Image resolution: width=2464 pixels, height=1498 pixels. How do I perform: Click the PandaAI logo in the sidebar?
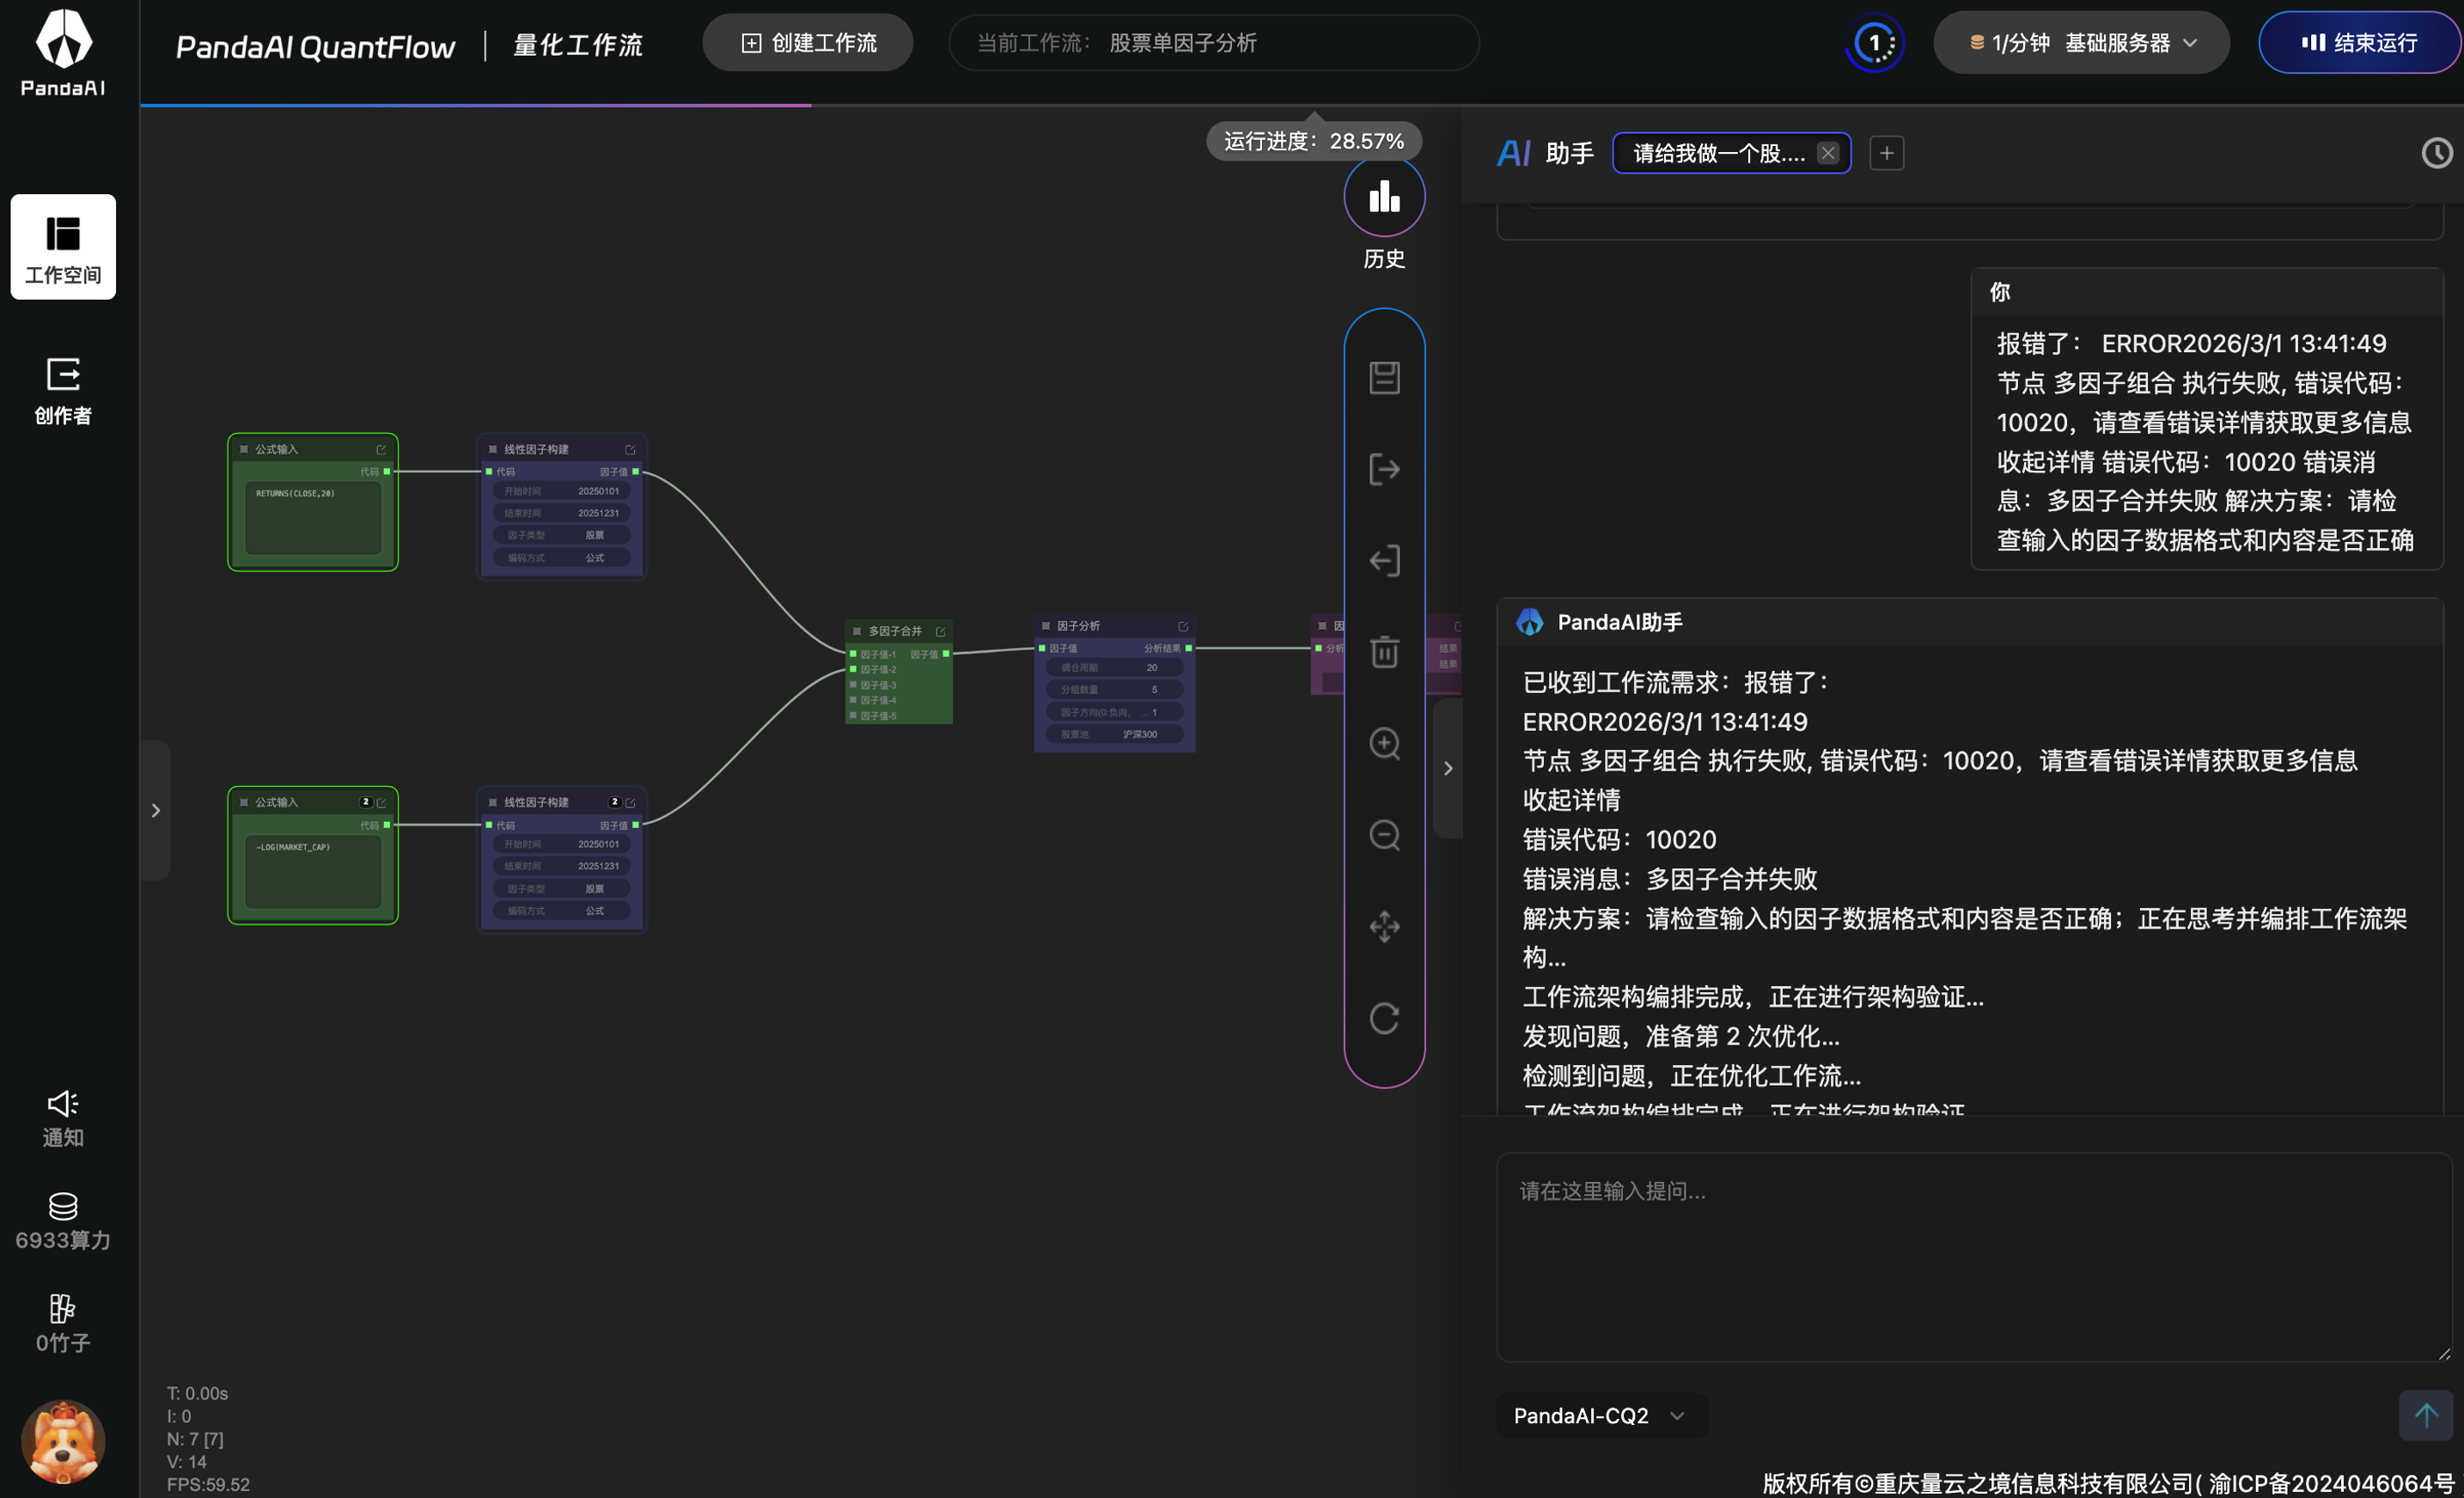pos(63,53)
